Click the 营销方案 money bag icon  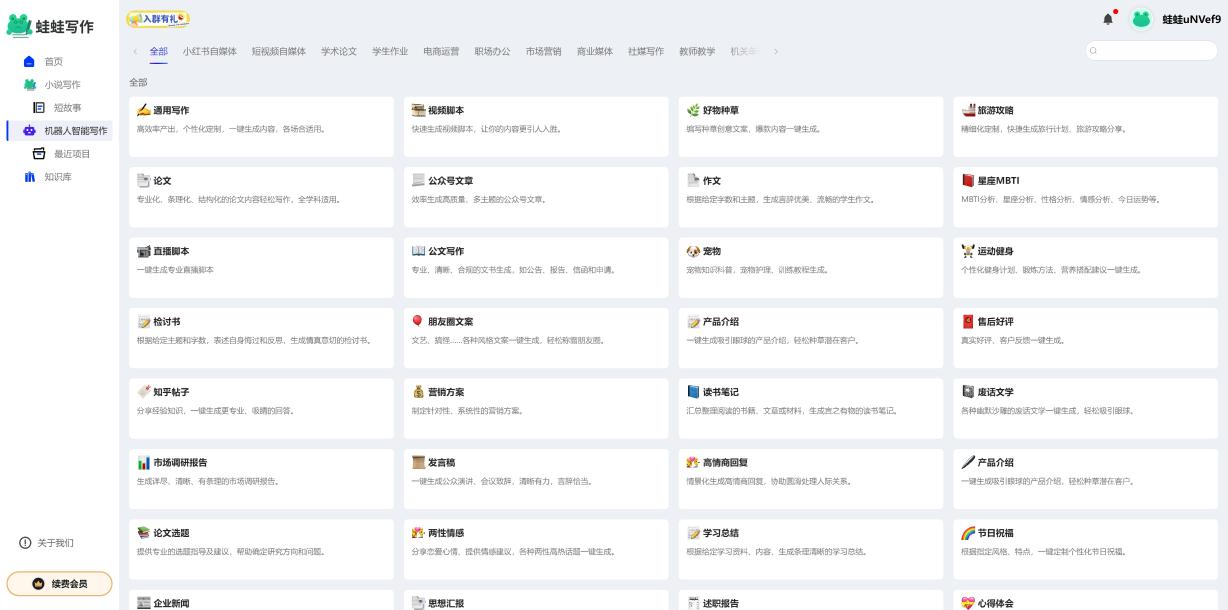(419, 392)
